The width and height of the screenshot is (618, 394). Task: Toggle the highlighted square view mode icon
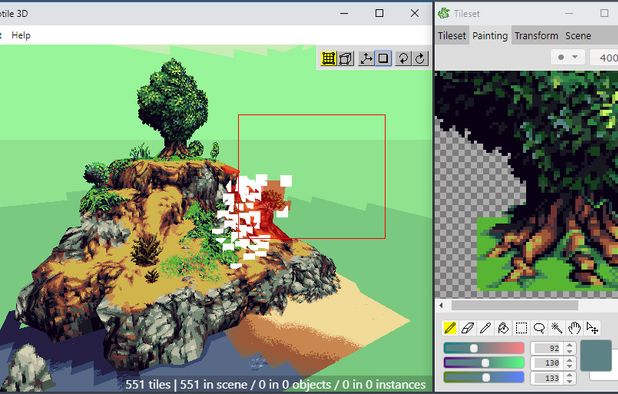click(x=383, y=58)
